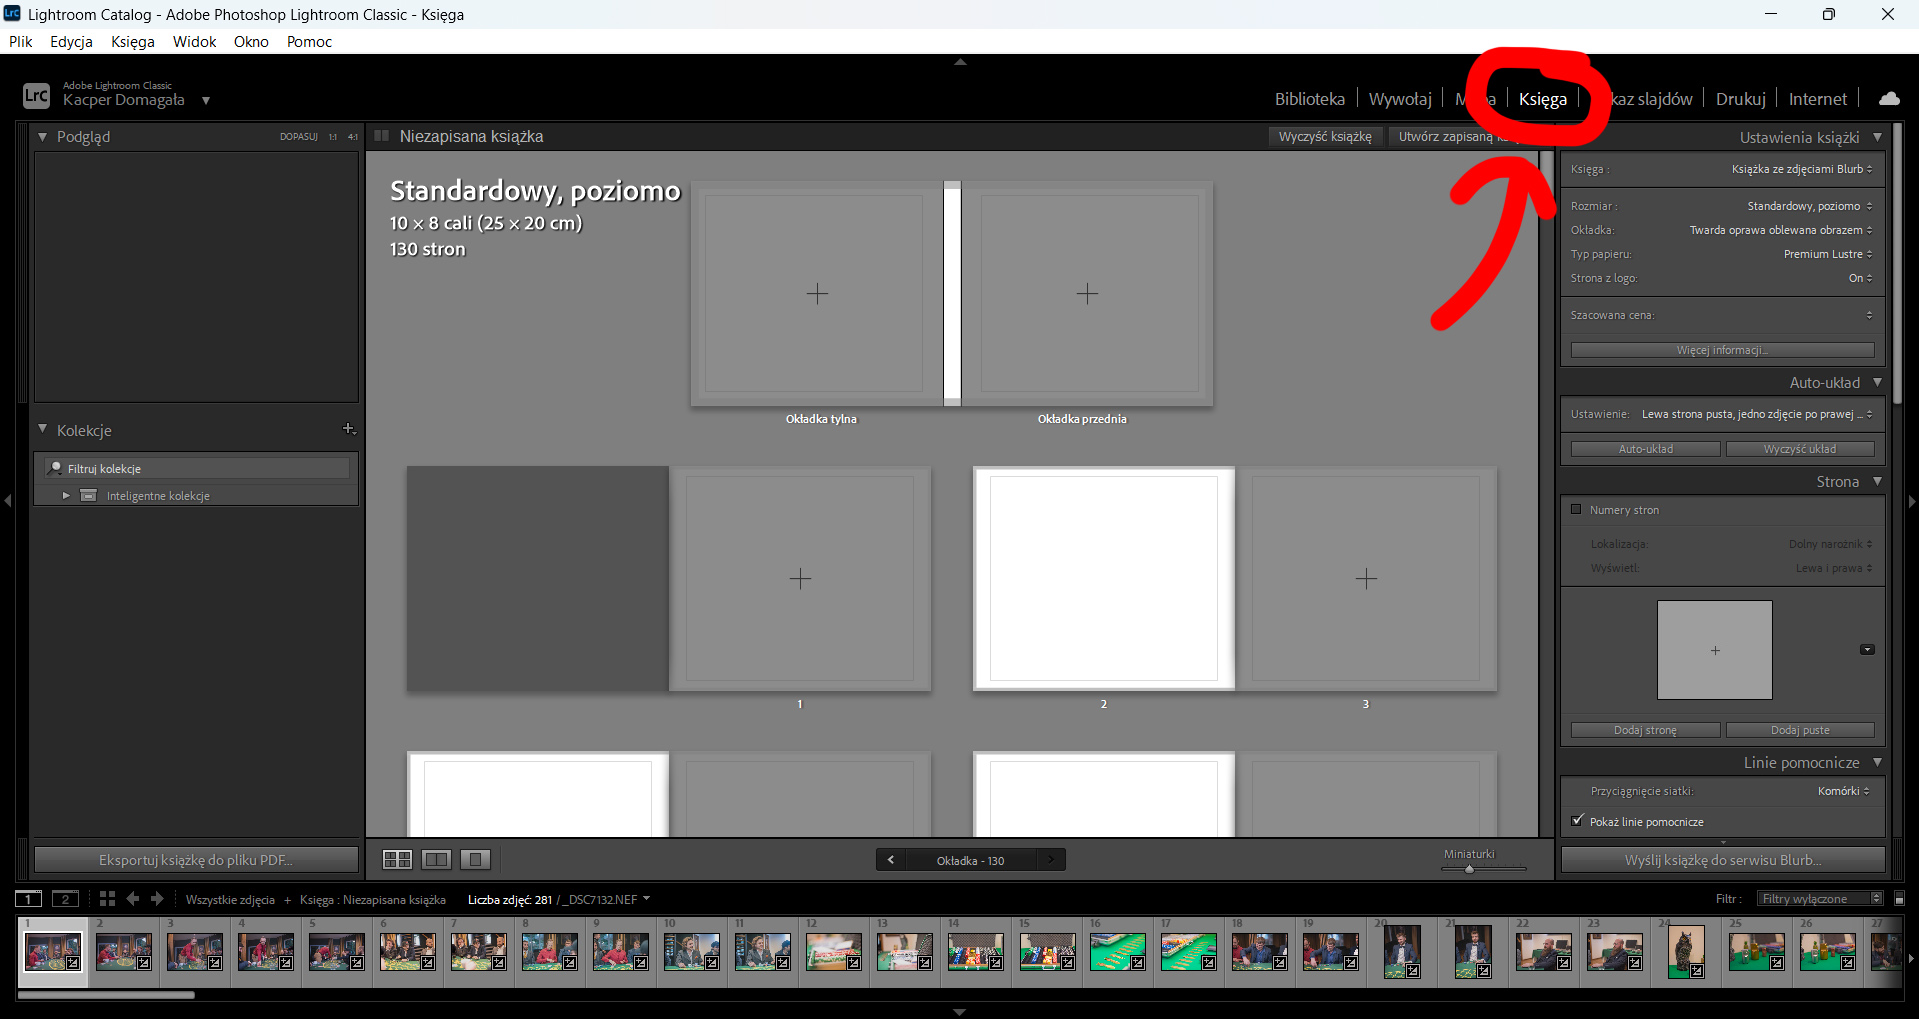The height and width of the screenshot is (1019, 1919).
Task: Toggle the filter switch beside Filtry wyłączone
Action: pyautogui.click(x=1899, y=899)
